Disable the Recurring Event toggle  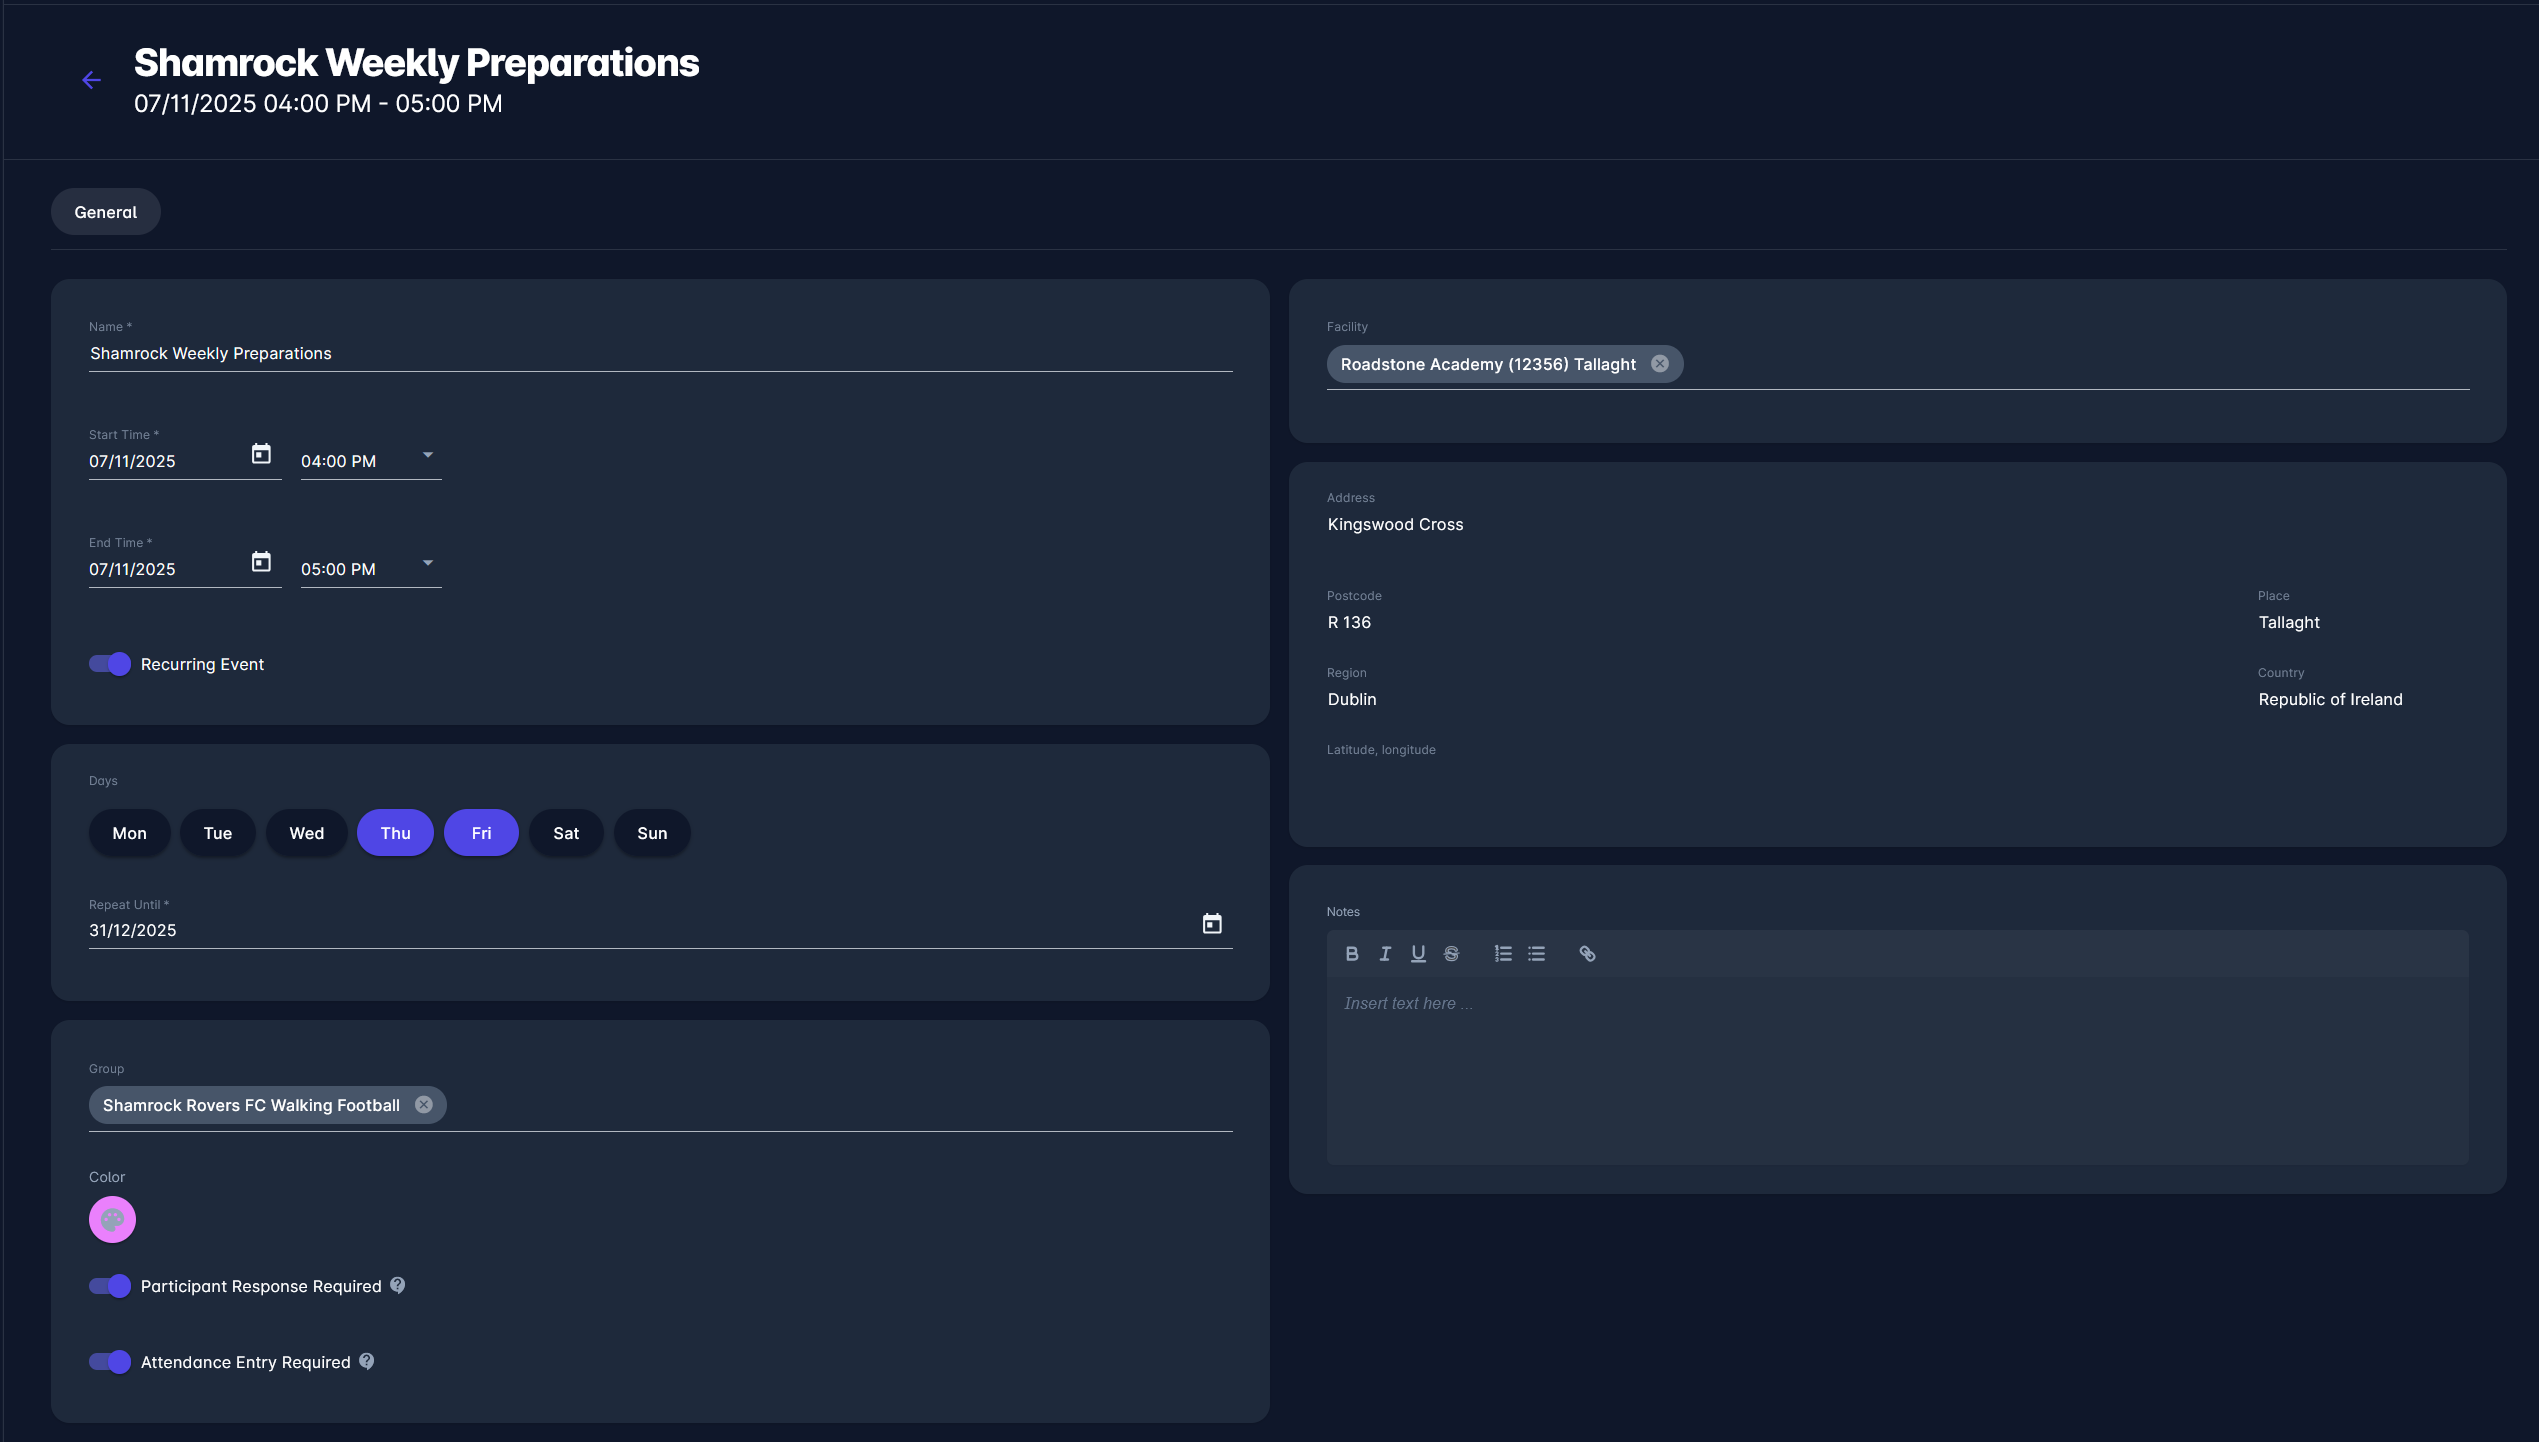pyautogui.click(x=110, y=664)
